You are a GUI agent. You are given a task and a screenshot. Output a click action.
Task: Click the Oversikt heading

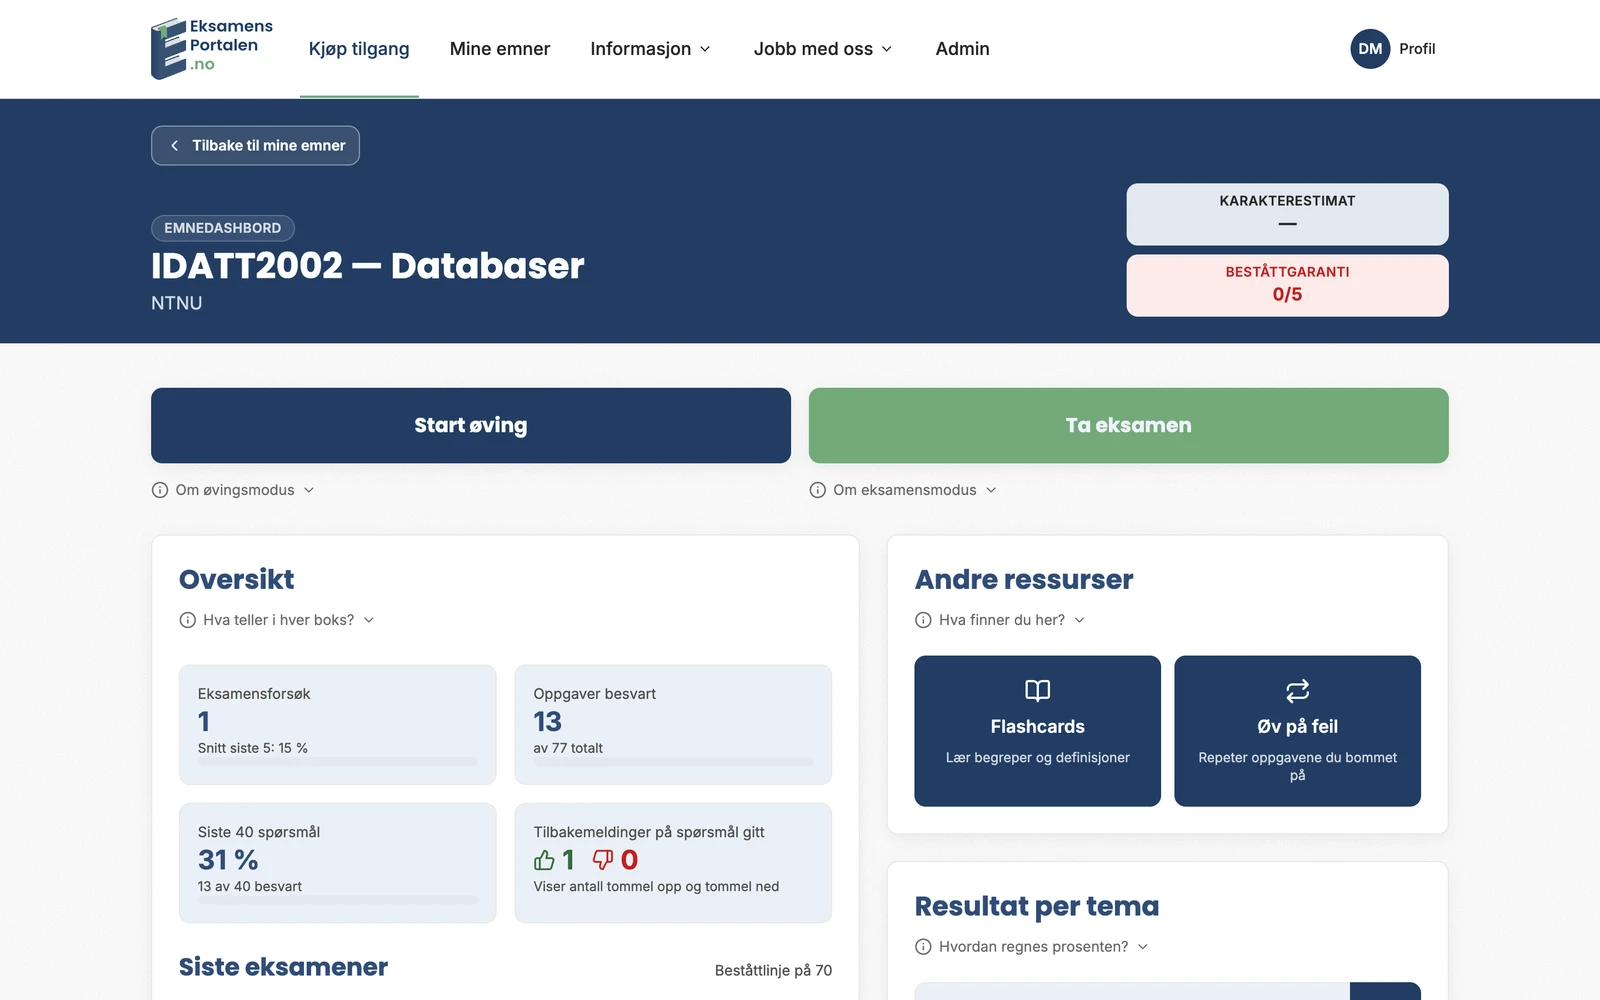(x=237, y=579)
